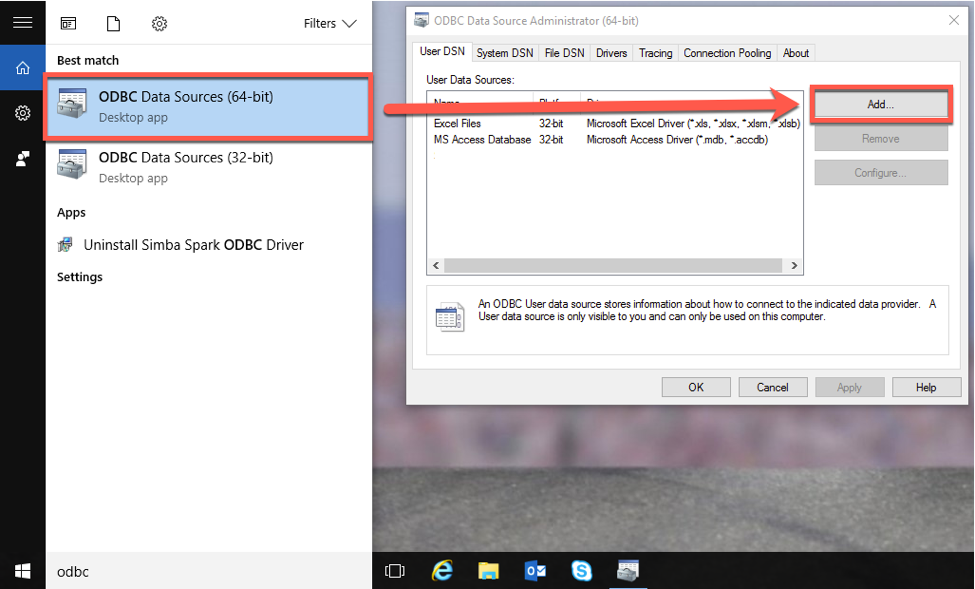Open File Explorer from taskbar

click(488, 571)
